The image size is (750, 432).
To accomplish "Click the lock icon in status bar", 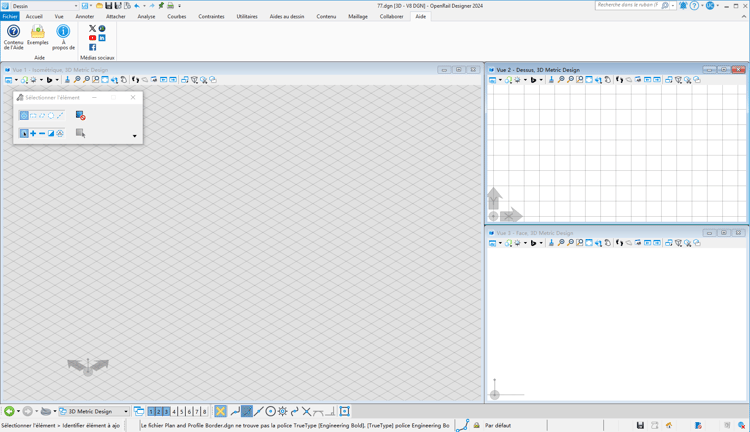I will (x=476, y=425).
